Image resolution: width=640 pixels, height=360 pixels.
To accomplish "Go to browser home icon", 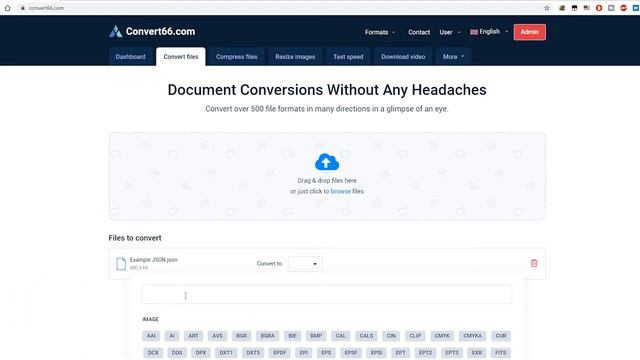I will 7,8.
